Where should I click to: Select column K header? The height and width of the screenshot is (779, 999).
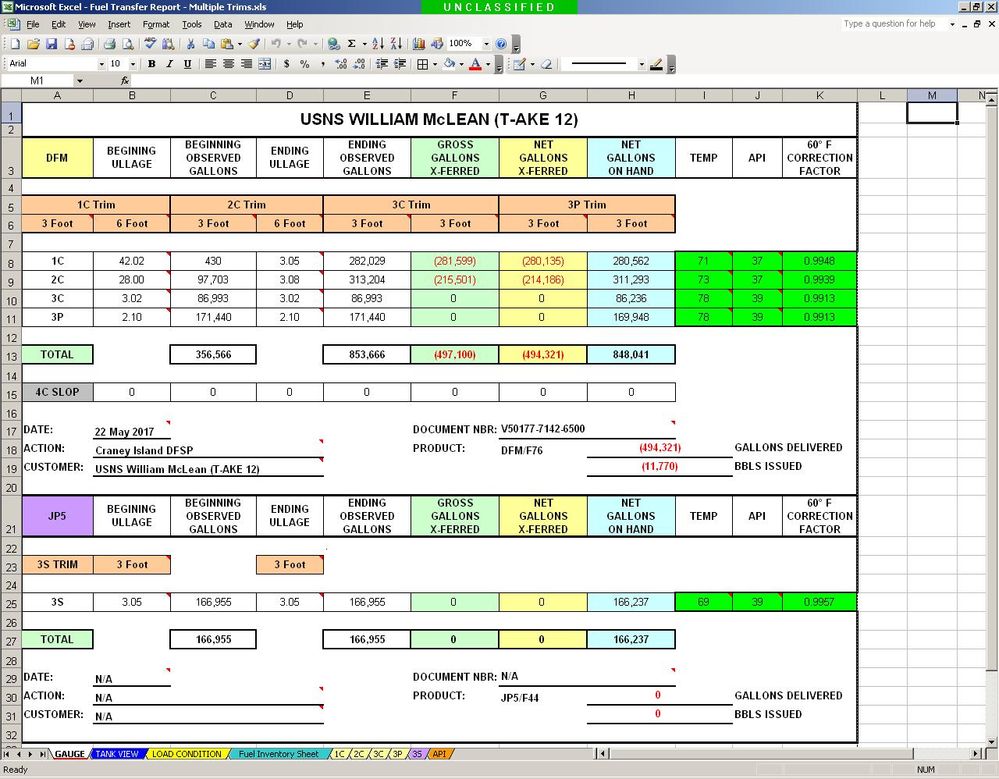(819, 96)
